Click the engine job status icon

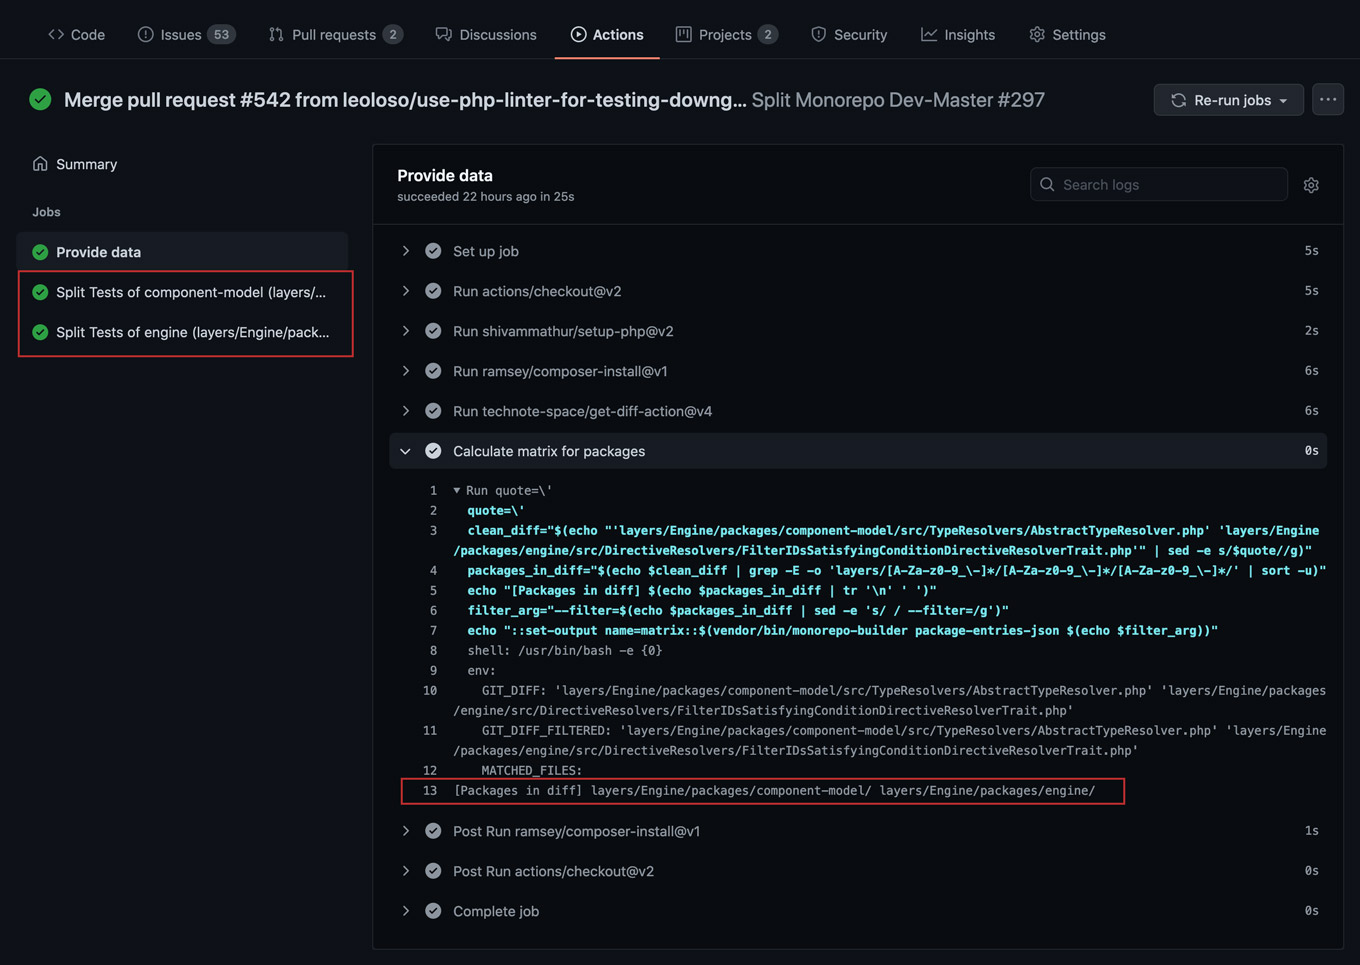tap(40, 332)
